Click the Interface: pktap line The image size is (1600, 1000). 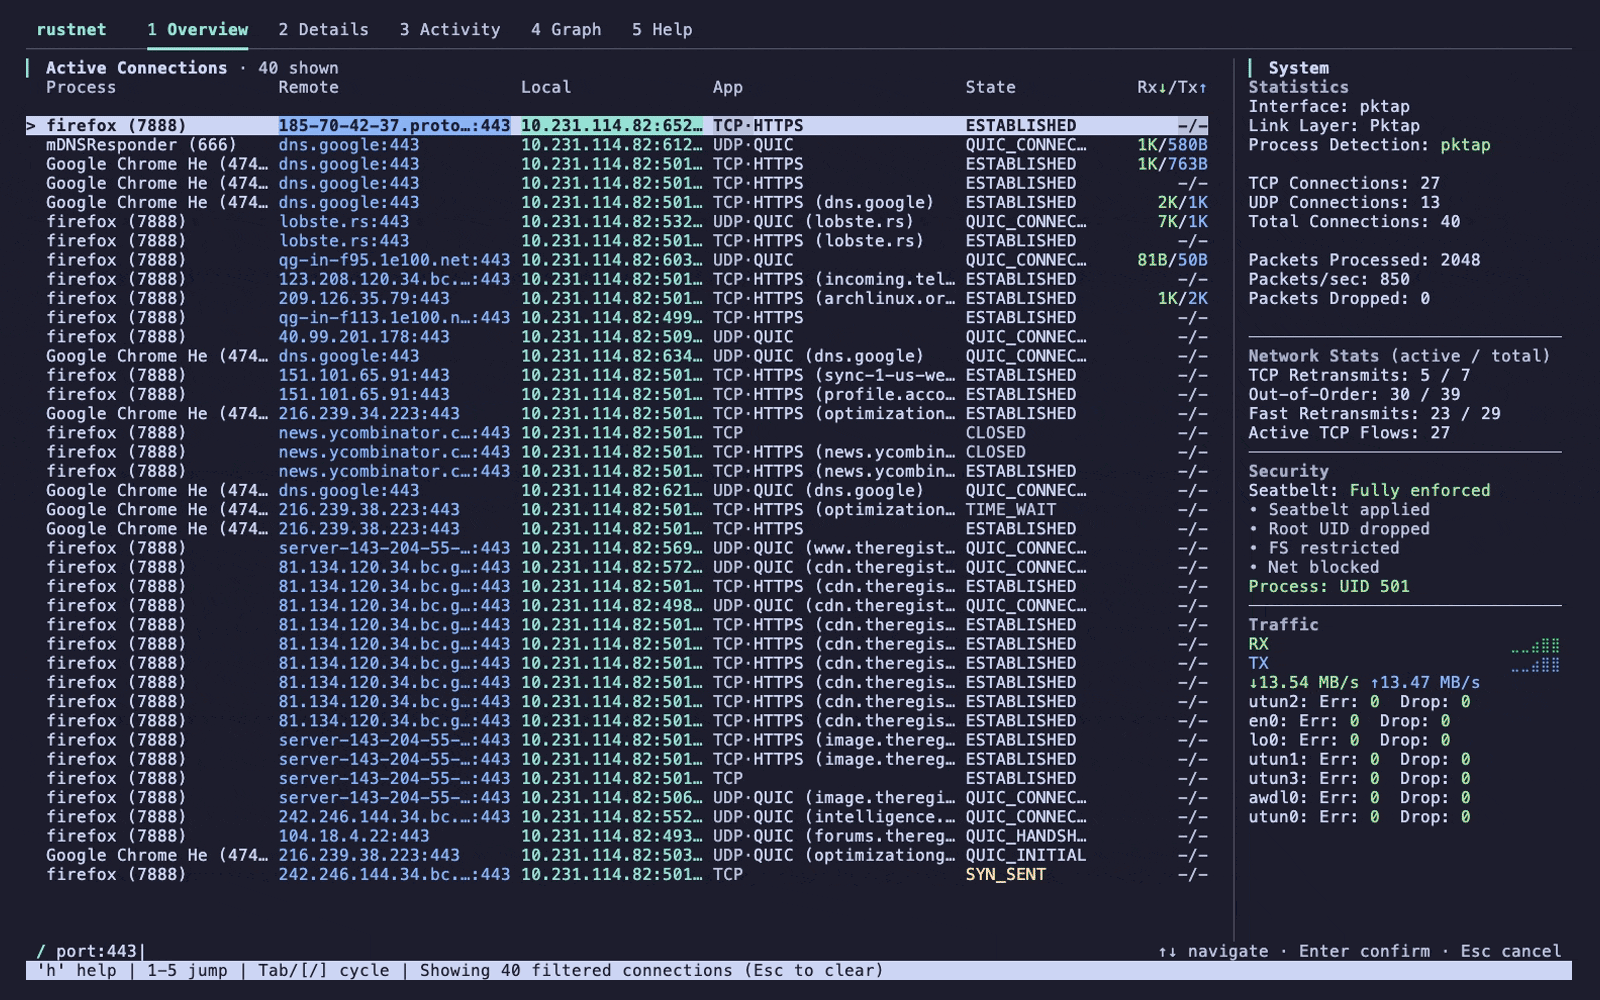point(1328,106)
